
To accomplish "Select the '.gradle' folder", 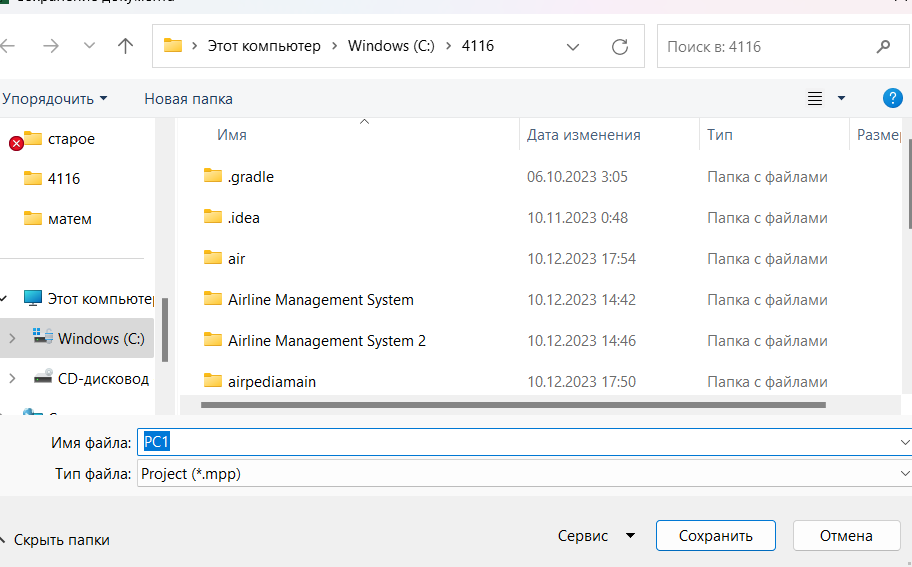I will click(250, 177).
